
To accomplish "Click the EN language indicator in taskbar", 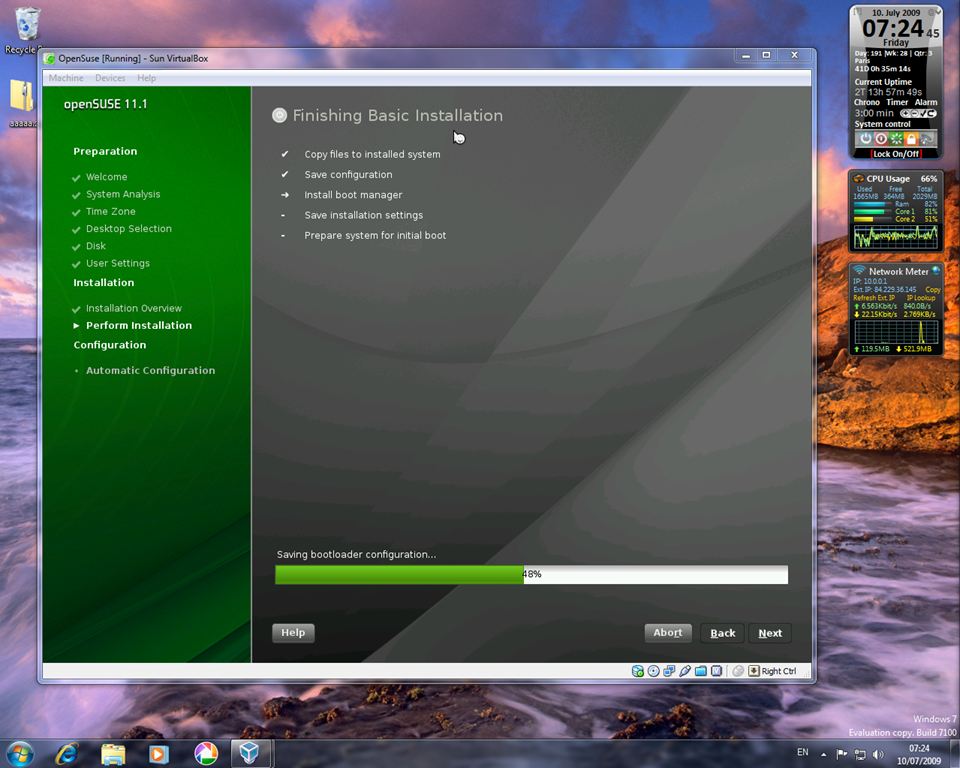I will coord(803,752).
